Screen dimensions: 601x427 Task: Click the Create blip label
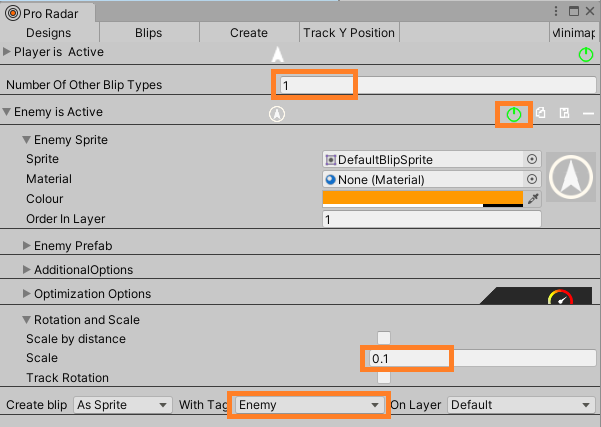[x=36, y=405]
